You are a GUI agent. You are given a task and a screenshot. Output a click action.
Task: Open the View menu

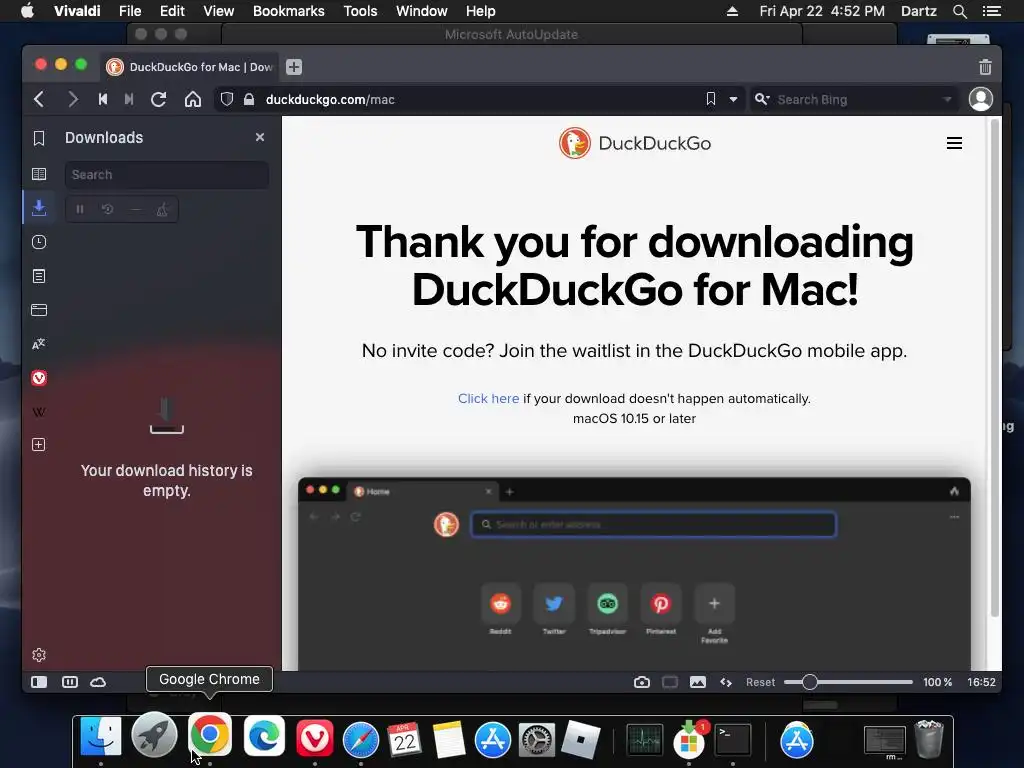point(218,11)
